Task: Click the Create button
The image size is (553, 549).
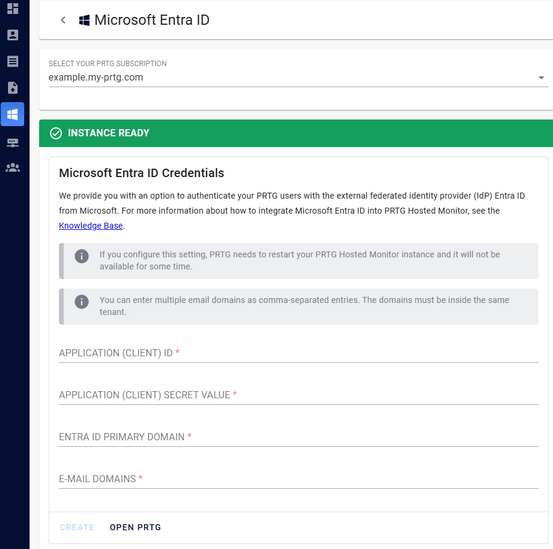Action: 77,527
